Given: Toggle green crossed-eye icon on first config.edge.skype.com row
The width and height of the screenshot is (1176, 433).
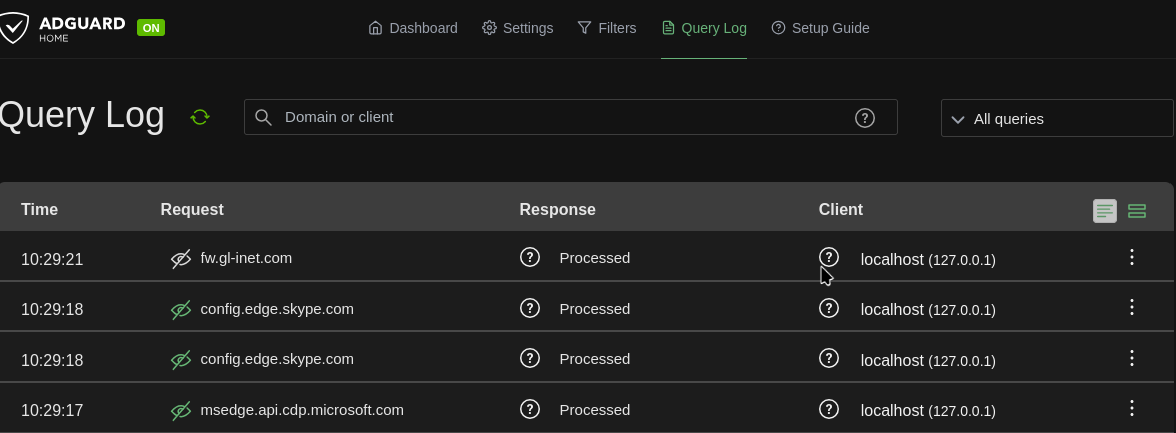Looking at the screenshot, I should (181, 310).
